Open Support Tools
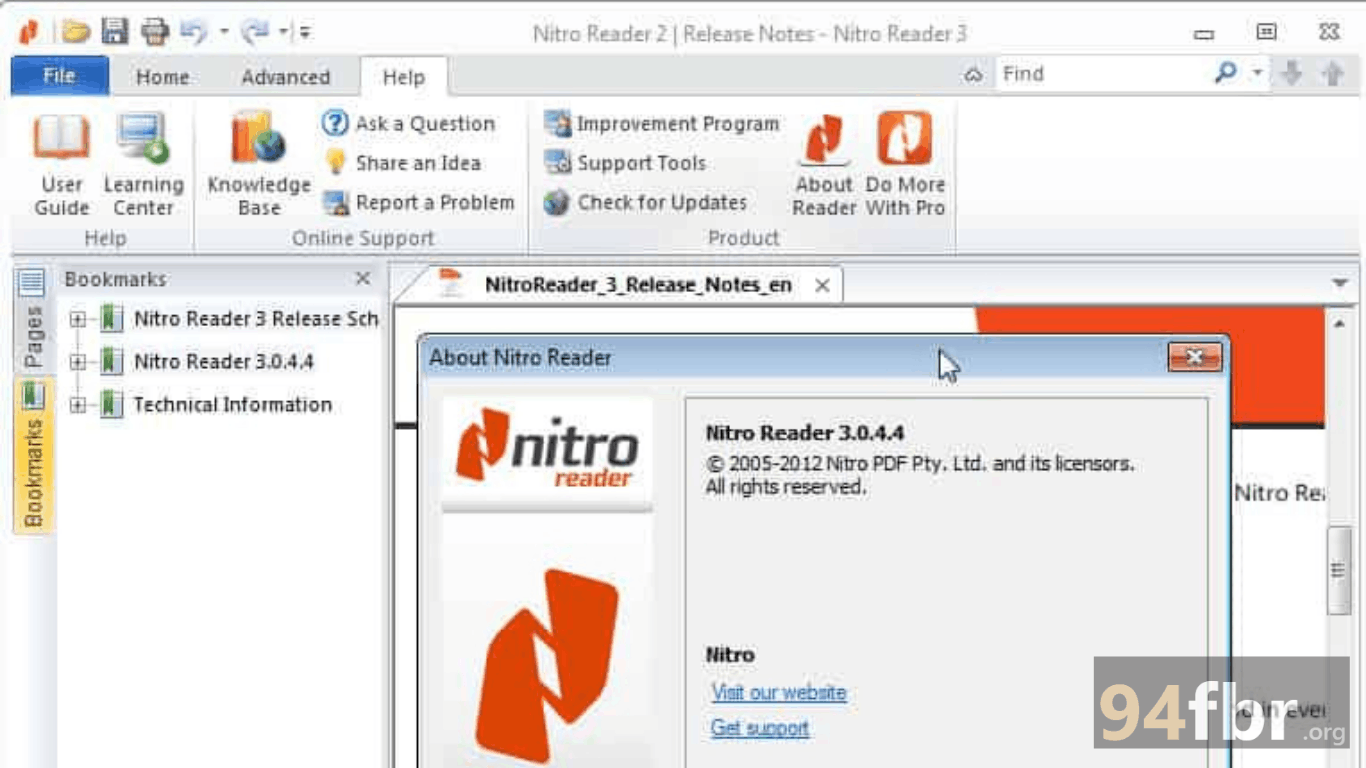This screenshot has width=1366, height=768. pos(625,163)
